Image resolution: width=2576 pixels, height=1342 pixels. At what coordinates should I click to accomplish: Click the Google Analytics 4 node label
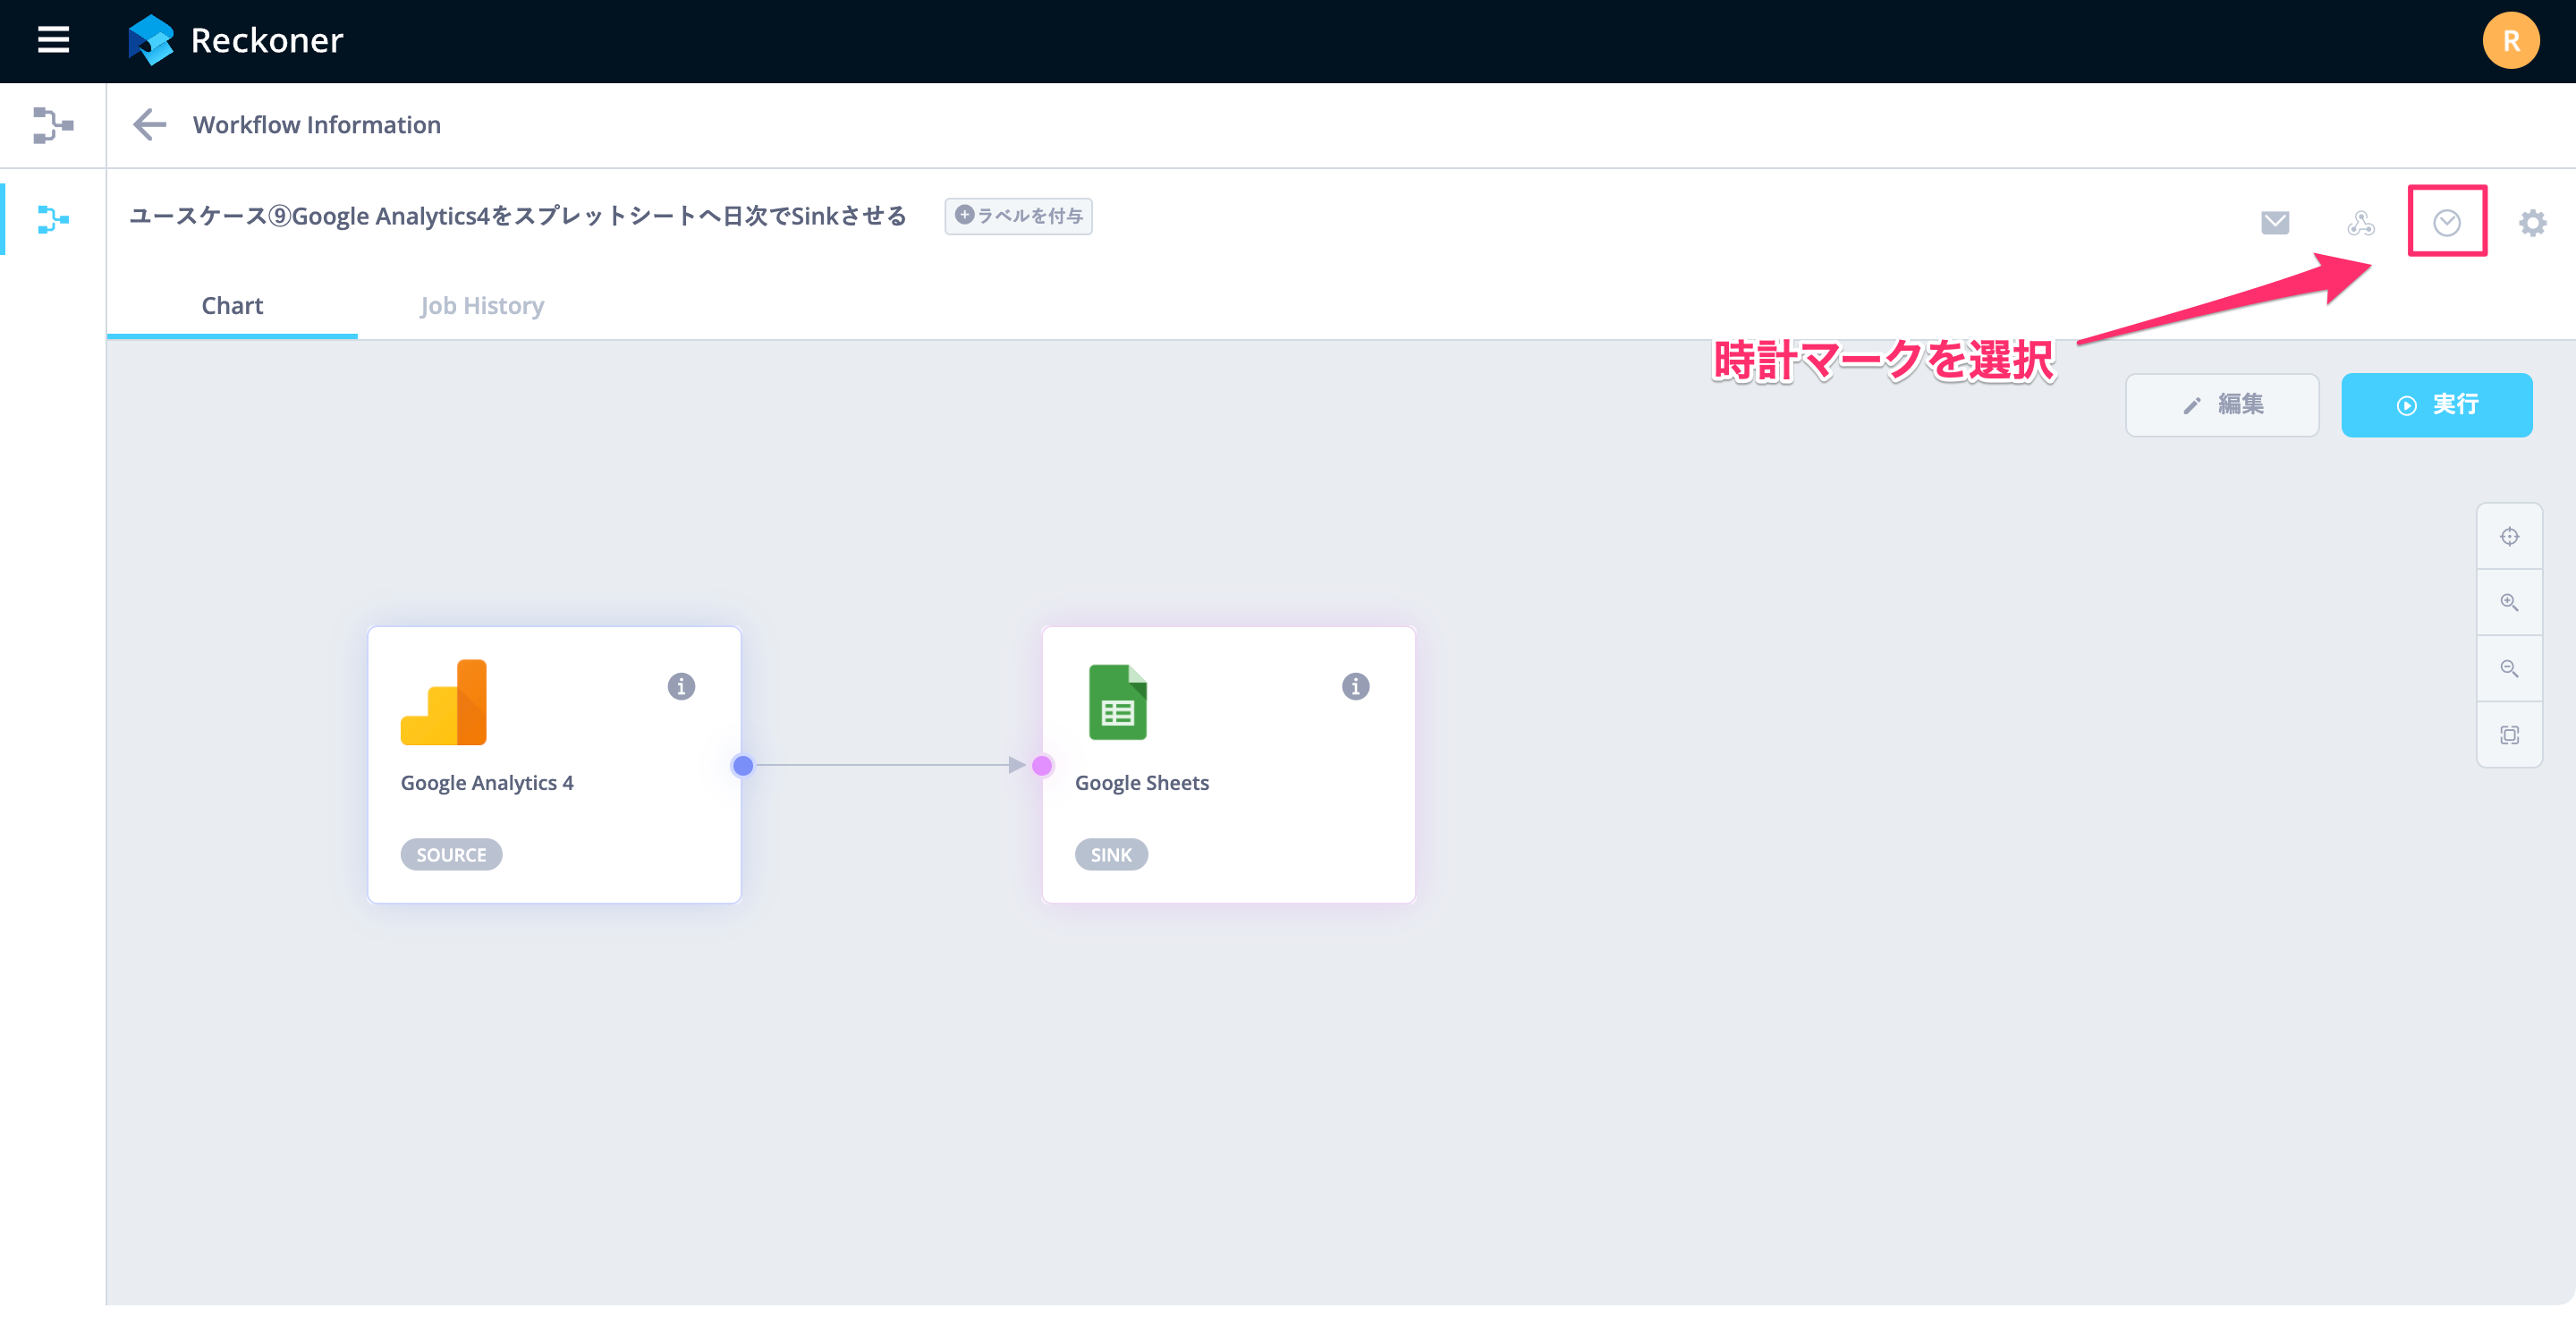pos(487,783)
